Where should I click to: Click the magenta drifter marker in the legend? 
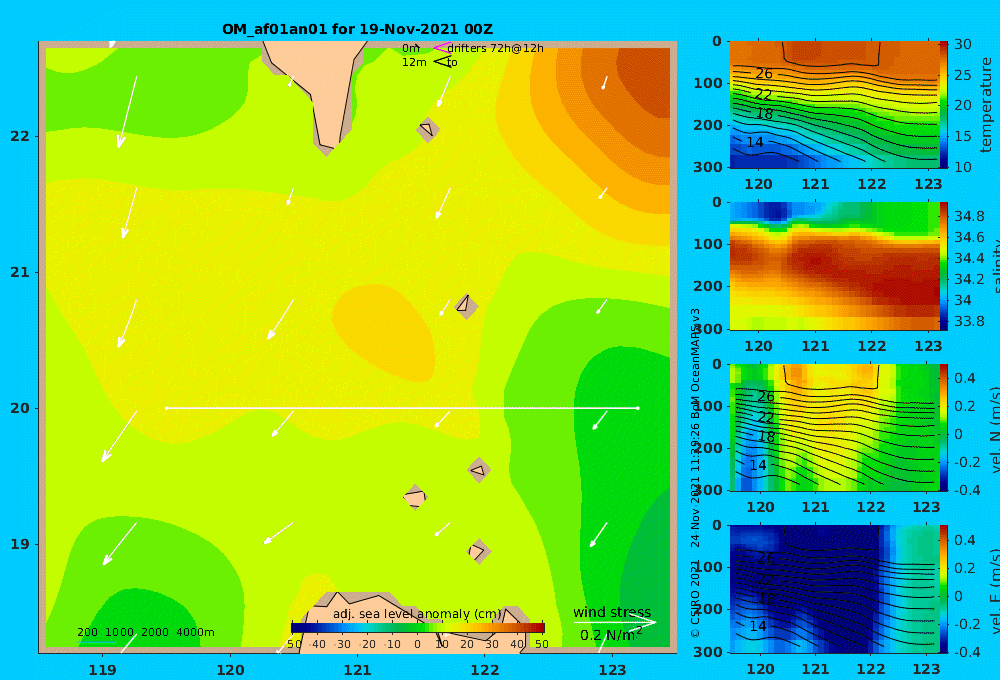[441, 48]
